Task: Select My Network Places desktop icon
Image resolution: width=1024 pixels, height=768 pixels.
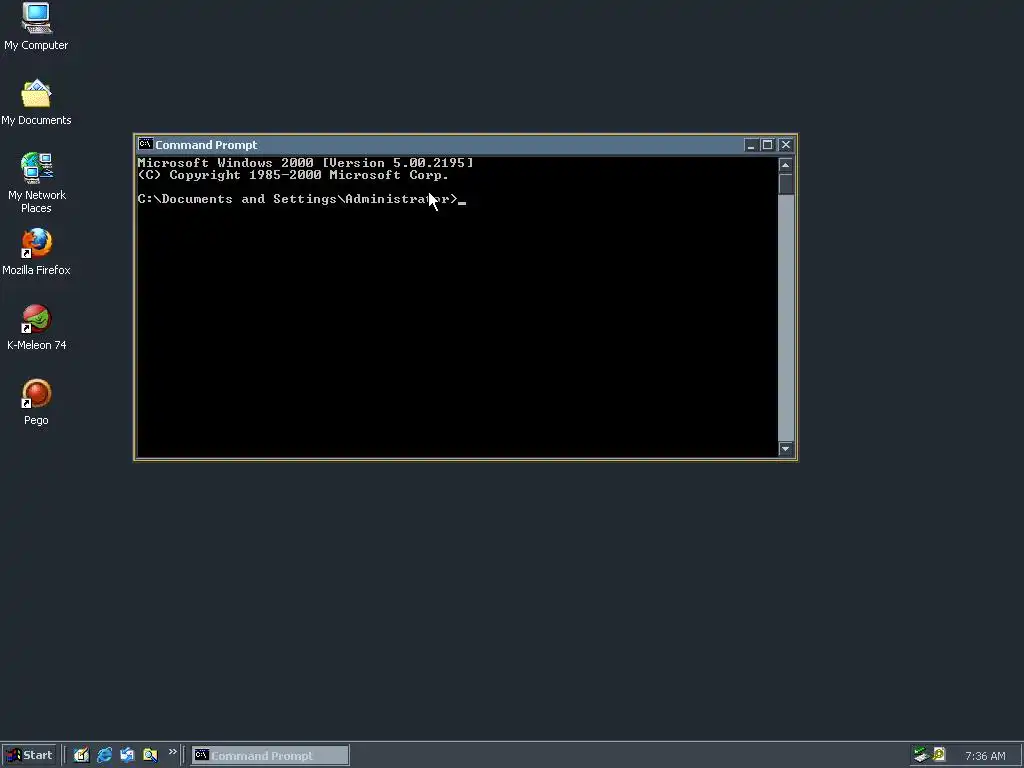Action: click(36, 182)
